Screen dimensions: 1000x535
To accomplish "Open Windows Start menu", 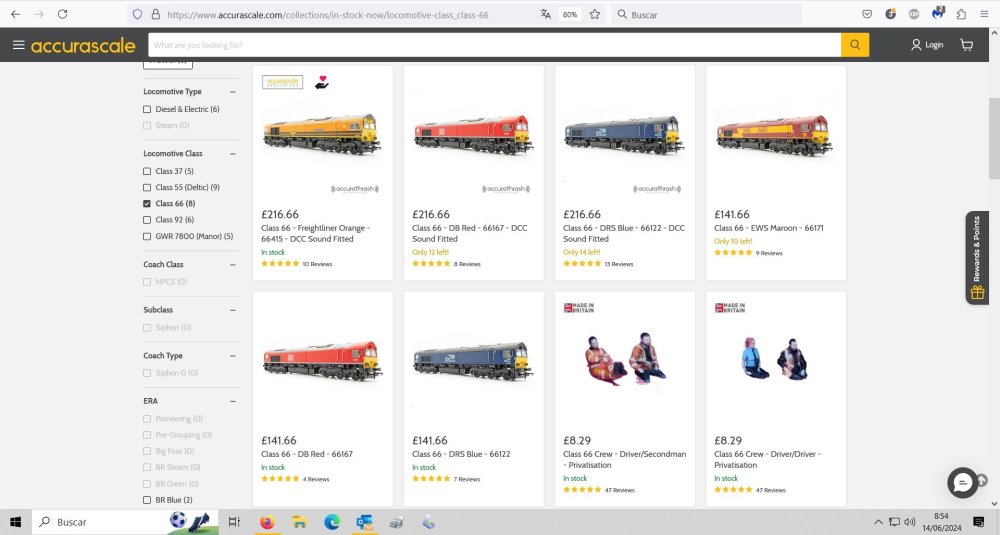I will tap(15, 522).
